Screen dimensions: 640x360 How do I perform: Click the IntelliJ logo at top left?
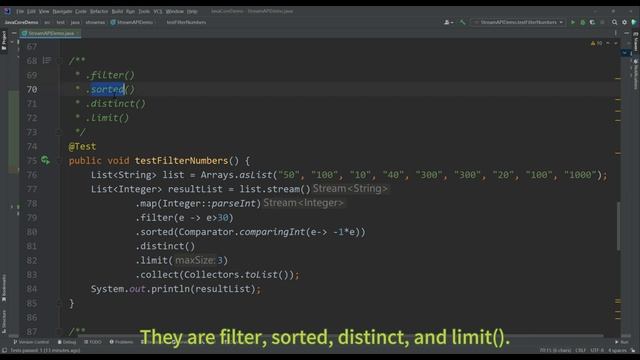7,11
